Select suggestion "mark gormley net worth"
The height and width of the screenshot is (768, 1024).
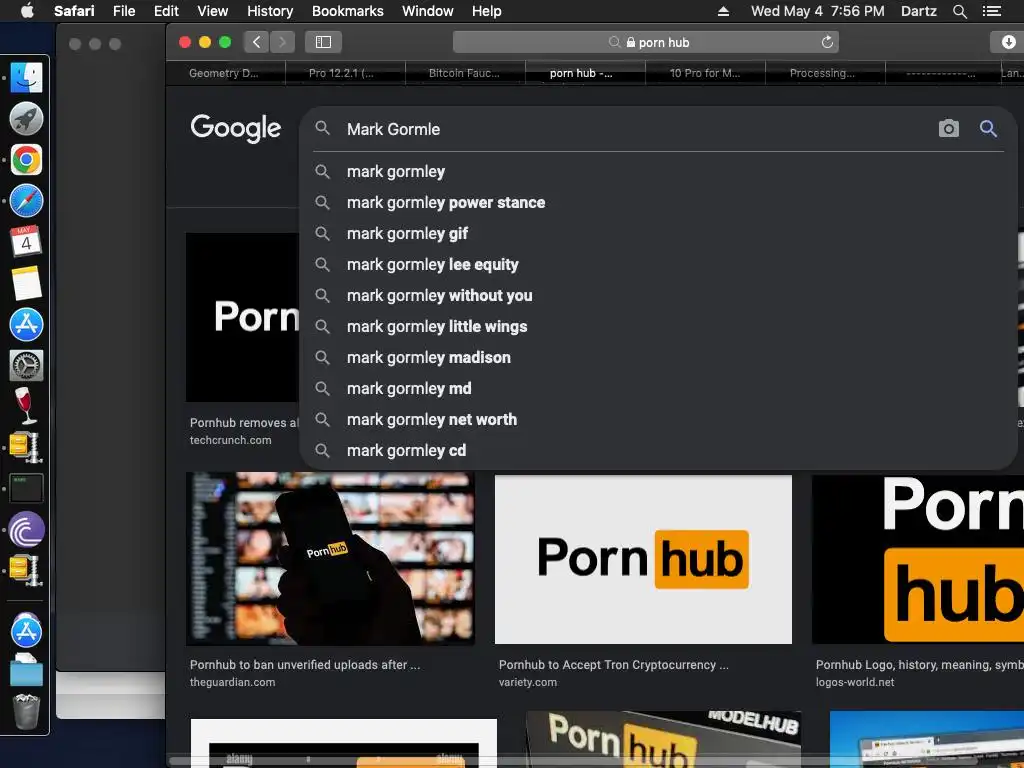[x=658, y=419]
